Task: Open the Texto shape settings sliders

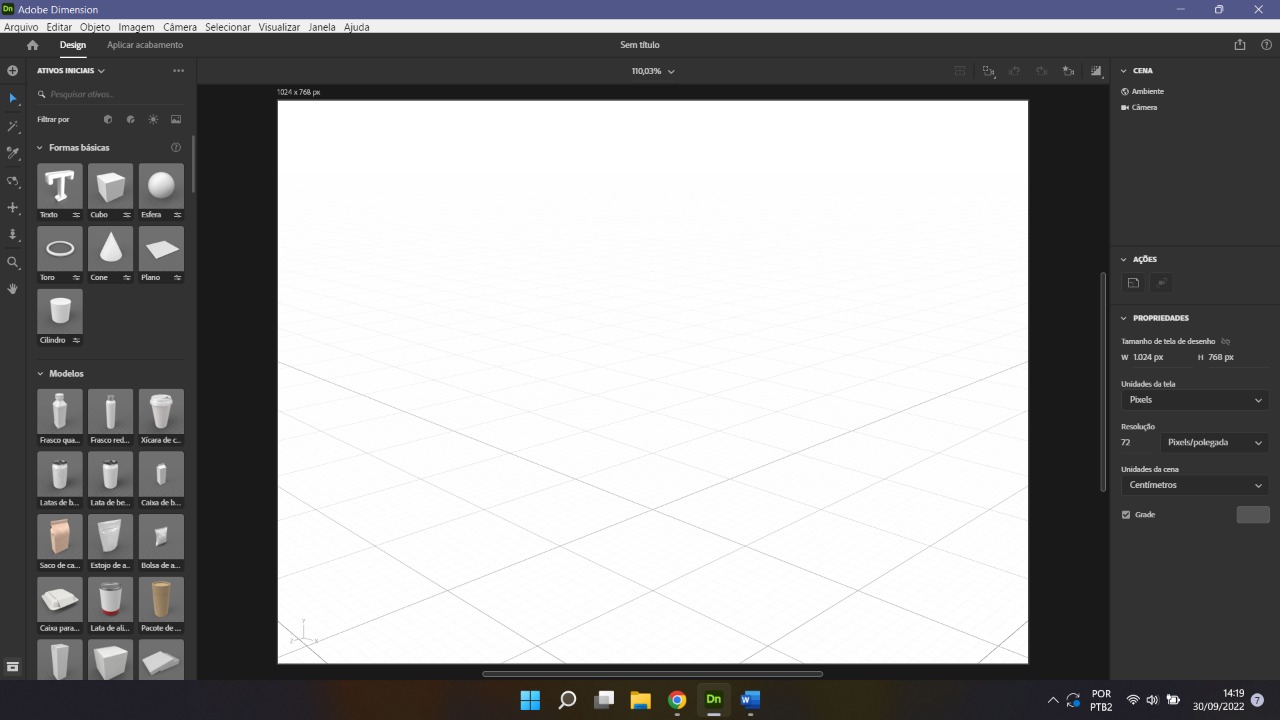Action: tap(76, 215)
